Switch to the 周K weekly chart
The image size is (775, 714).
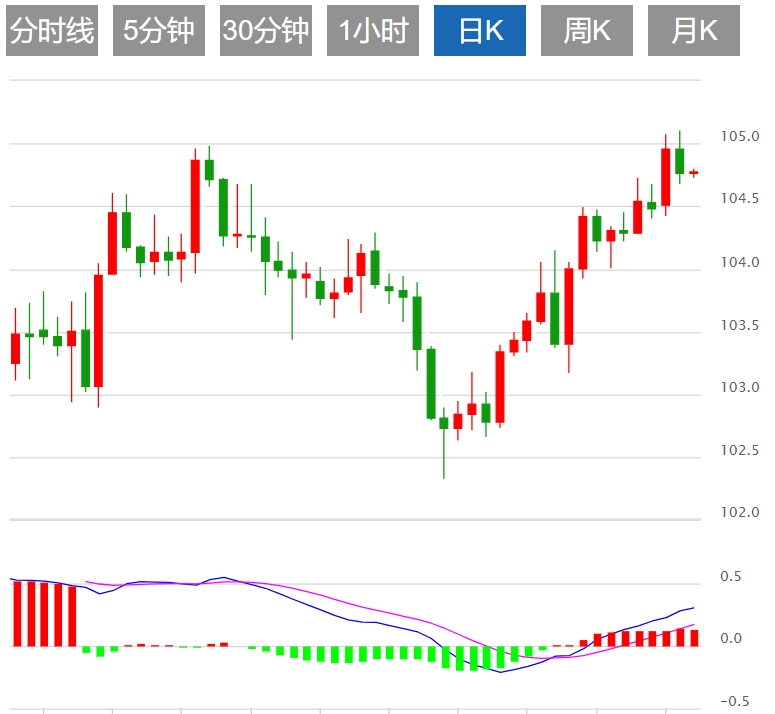click(x=587, y=32)
